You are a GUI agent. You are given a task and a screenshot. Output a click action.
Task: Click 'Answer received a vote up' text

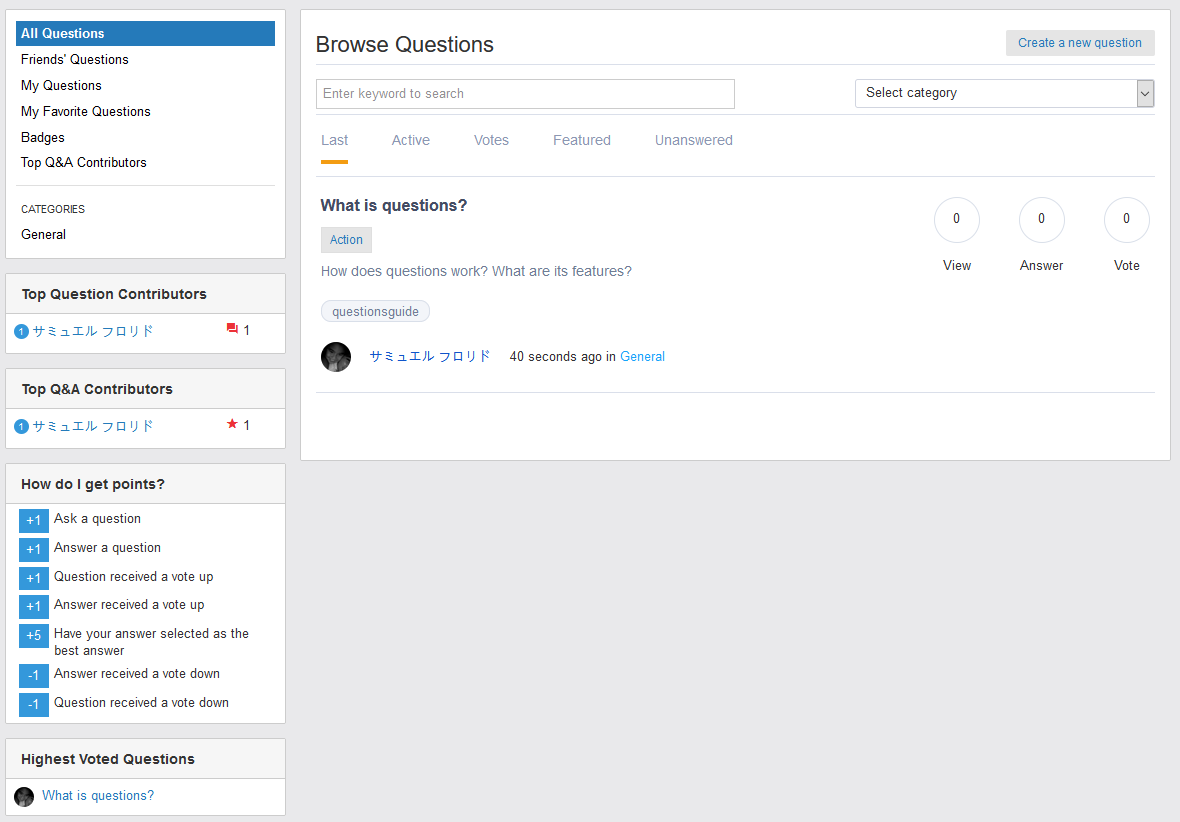(x=129, y=604)
